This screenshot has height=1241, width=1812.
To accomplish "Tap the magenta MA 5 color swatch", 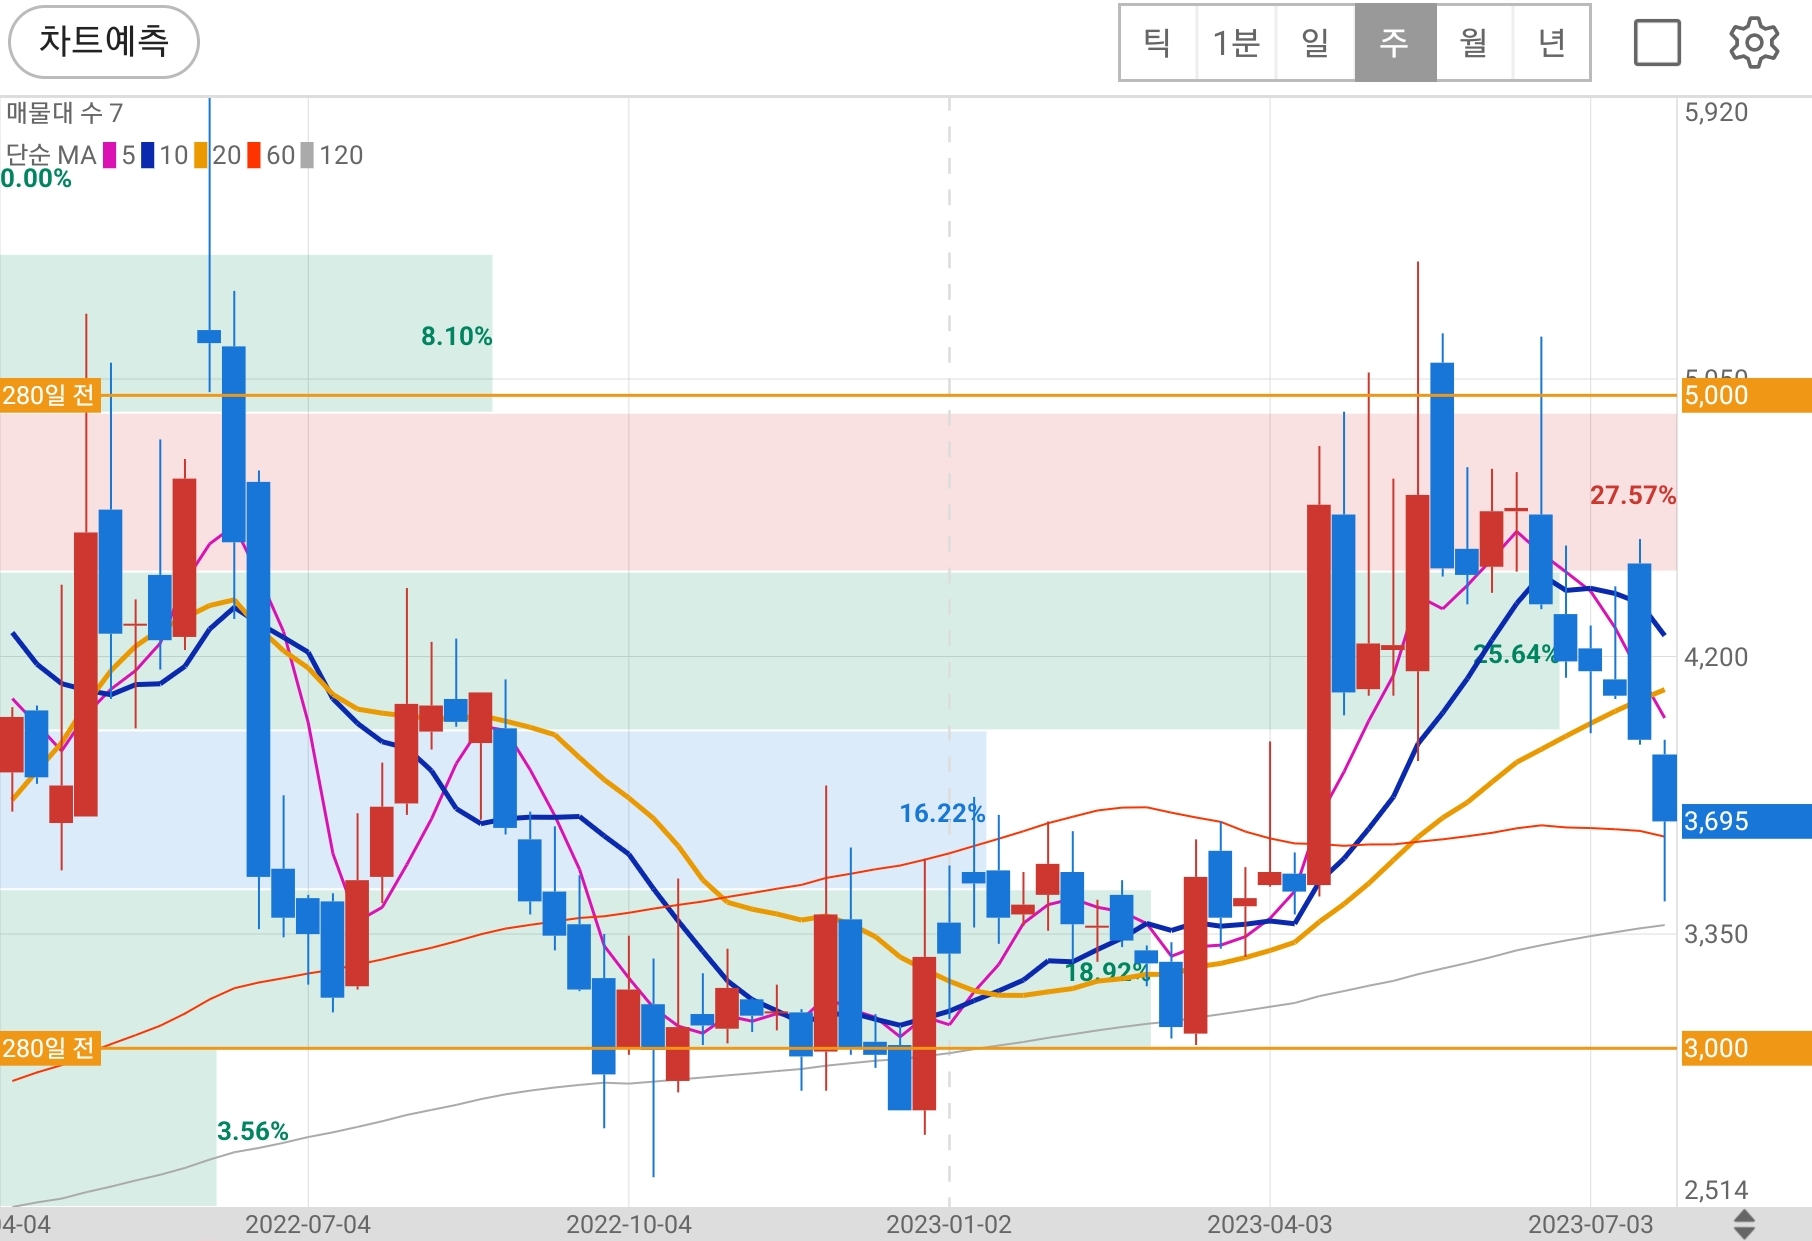I will pyautogui.click(x=110, y=155).
